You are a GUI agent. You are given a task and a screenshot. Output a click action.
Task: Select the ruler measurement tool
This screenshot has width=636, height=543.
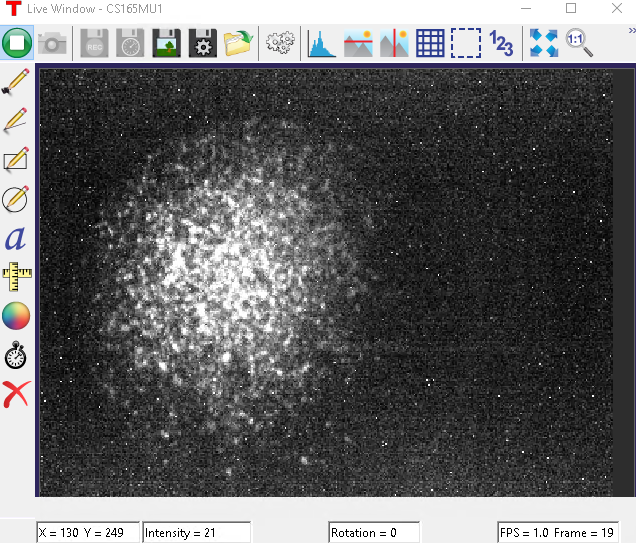tap(17, 277)
